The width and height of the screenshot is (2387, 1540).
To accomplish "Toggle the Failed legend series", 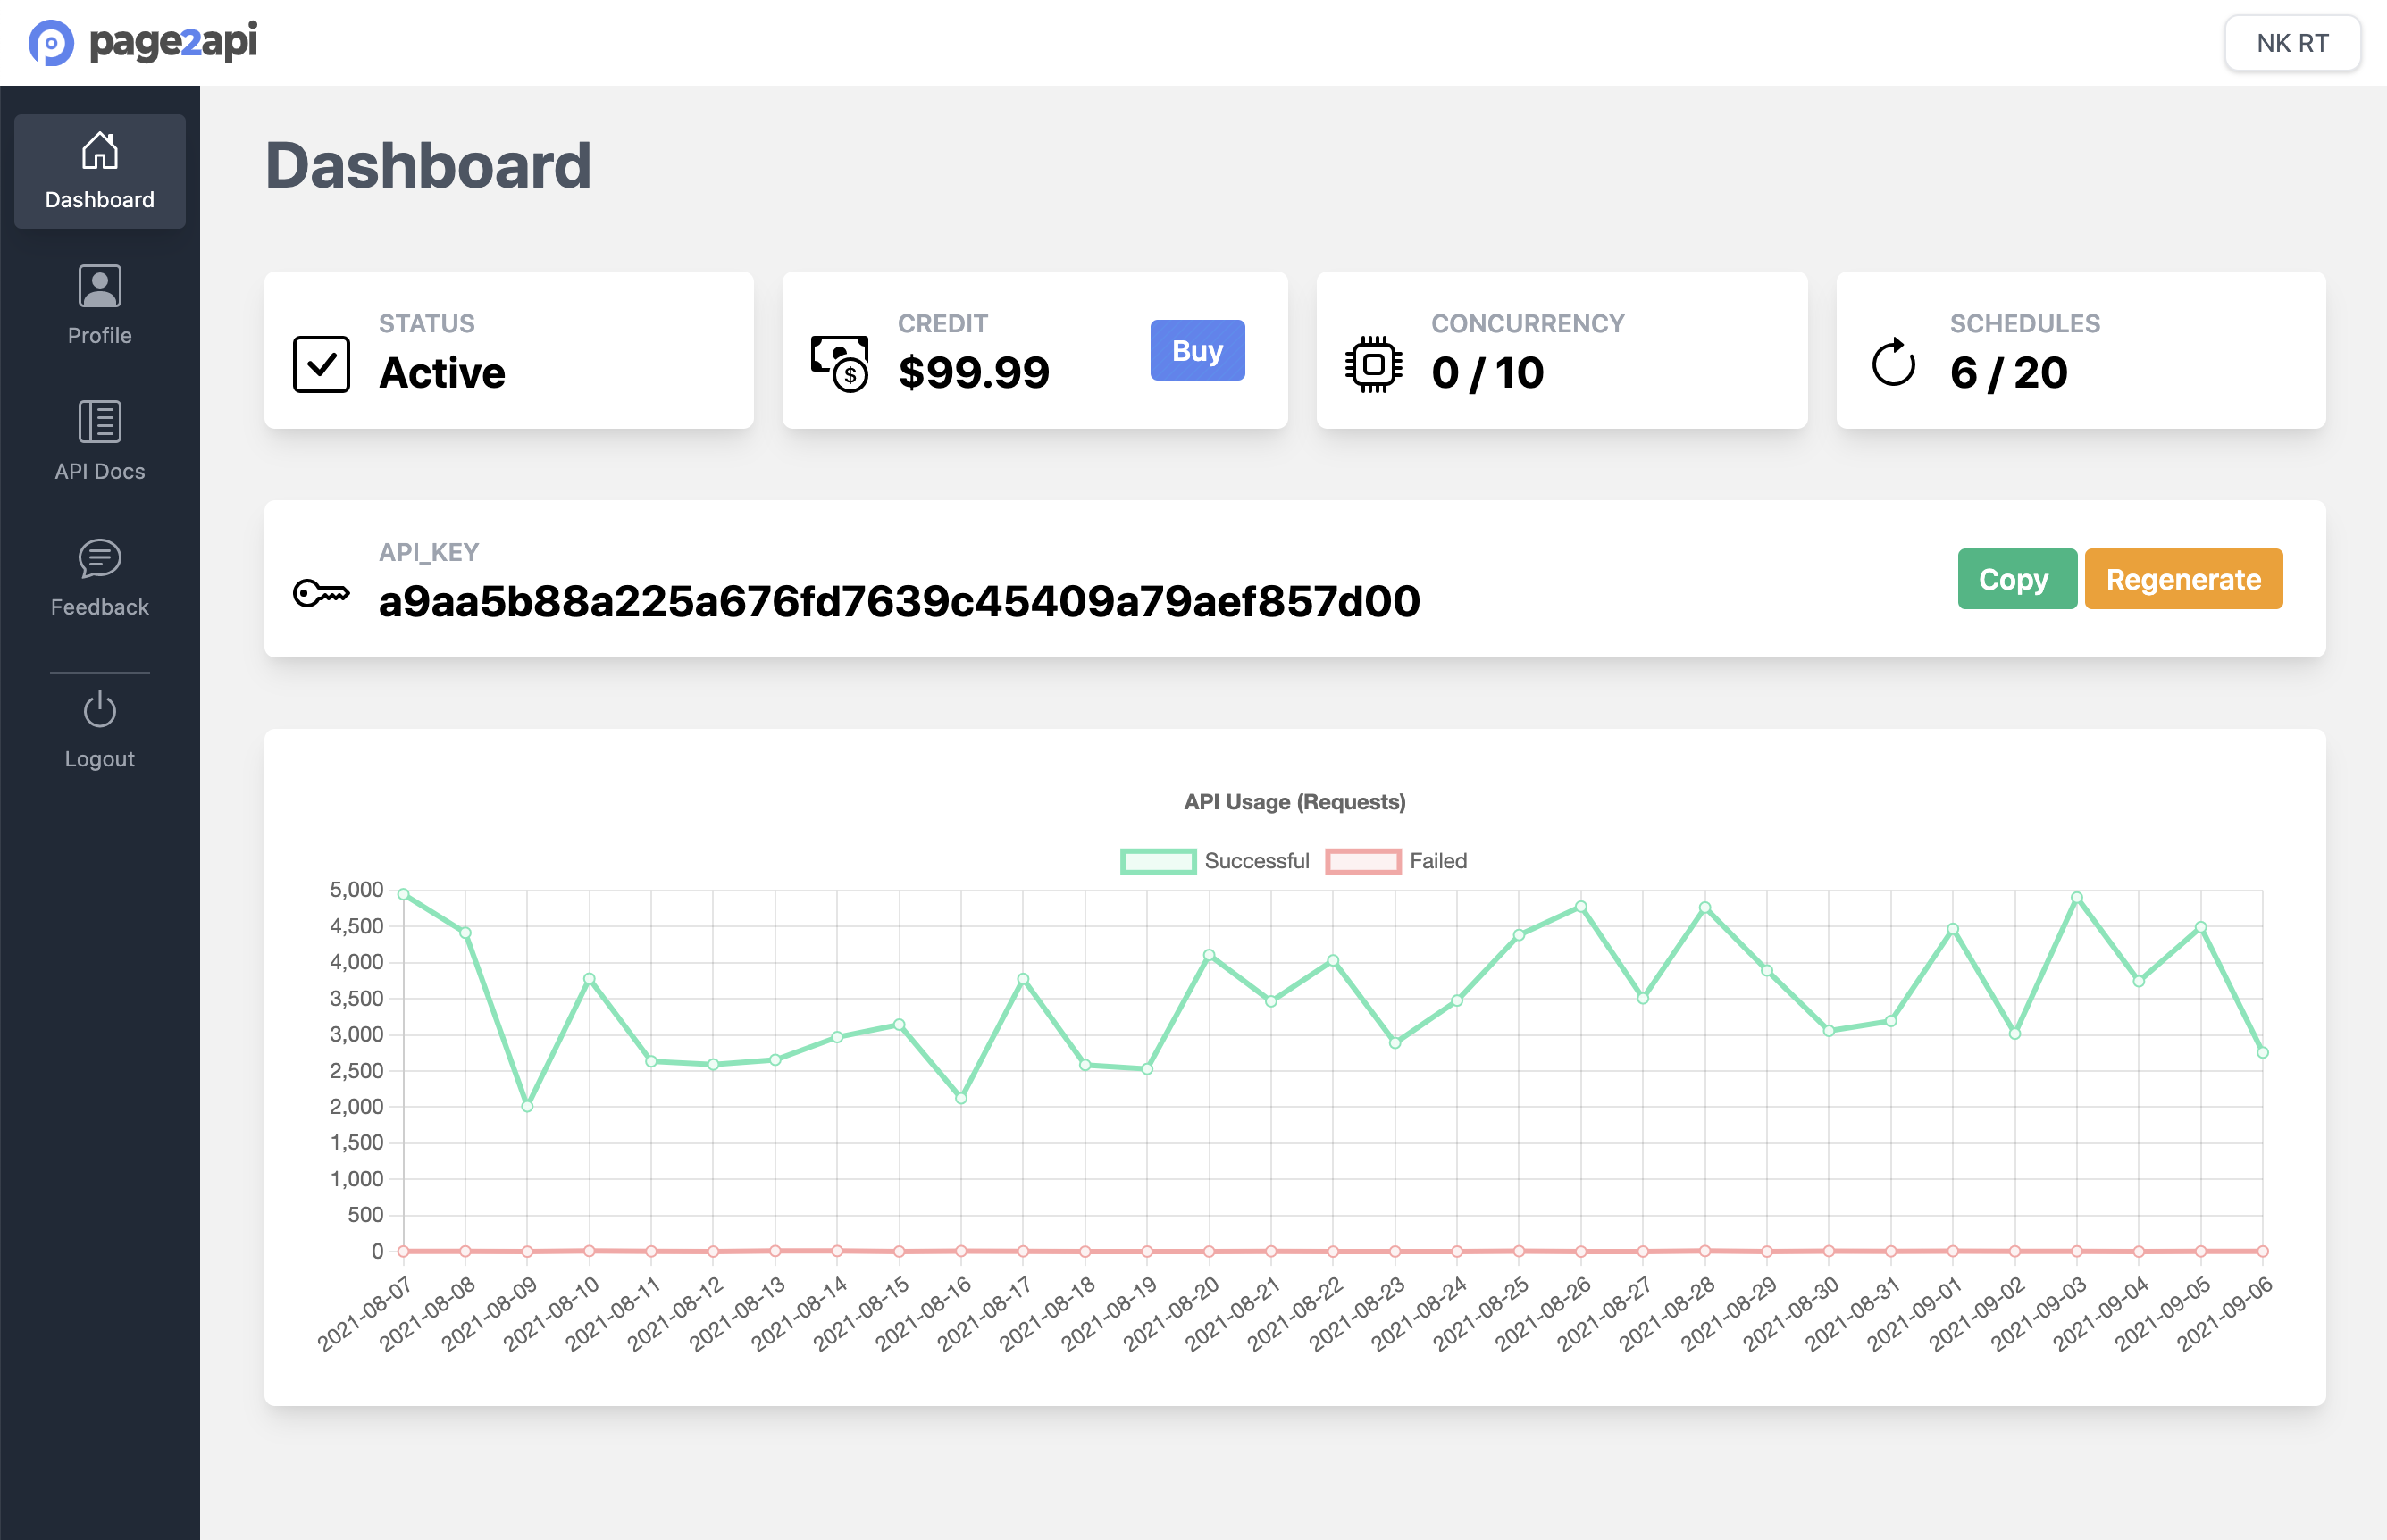I will (1437, 861).
